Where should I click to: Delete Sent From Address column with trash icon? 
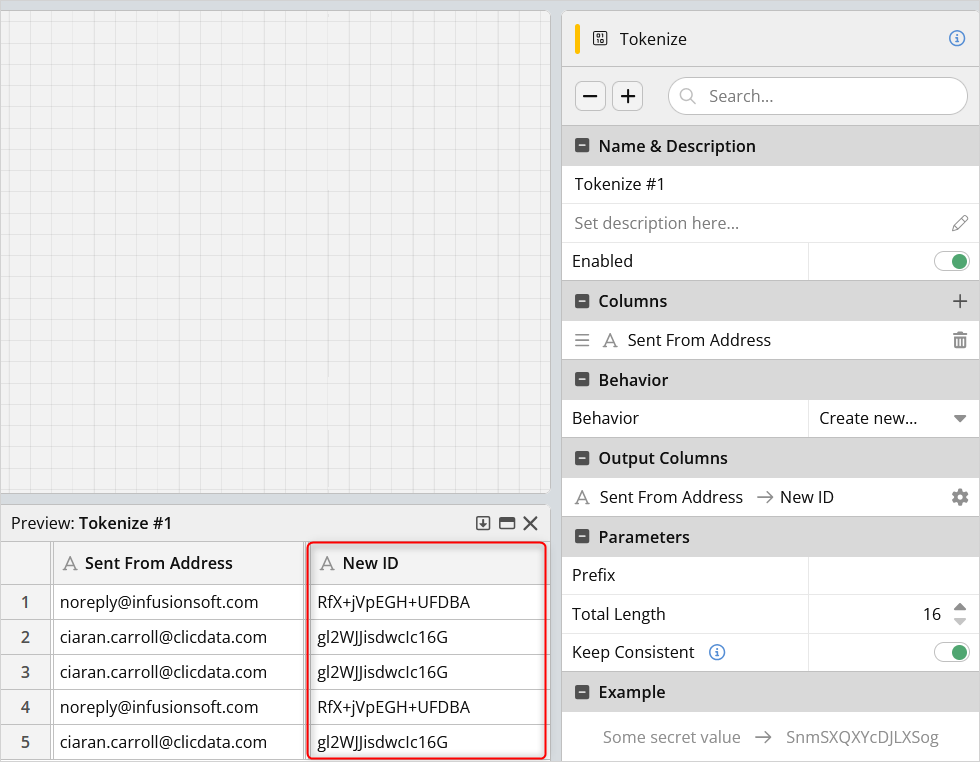[x=960, y=340]
